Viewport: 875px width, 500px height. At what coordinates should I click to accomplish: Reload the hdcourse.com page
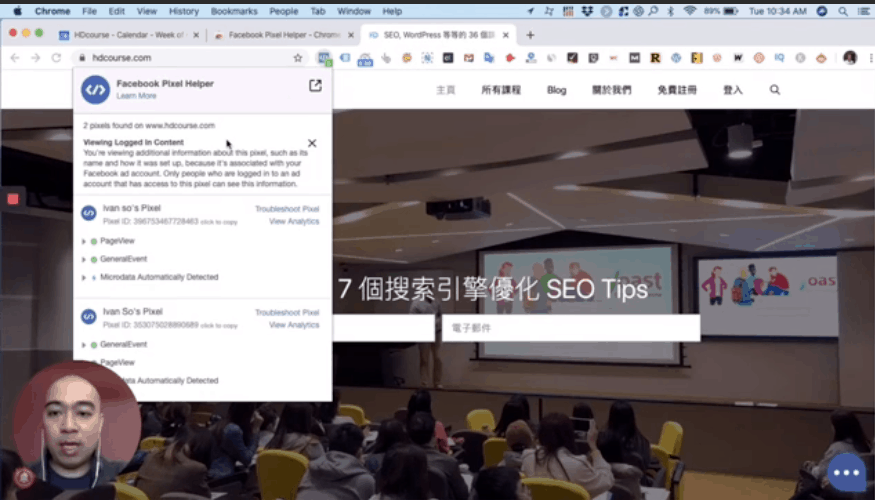pyautogui.click(x=56, y=57)
